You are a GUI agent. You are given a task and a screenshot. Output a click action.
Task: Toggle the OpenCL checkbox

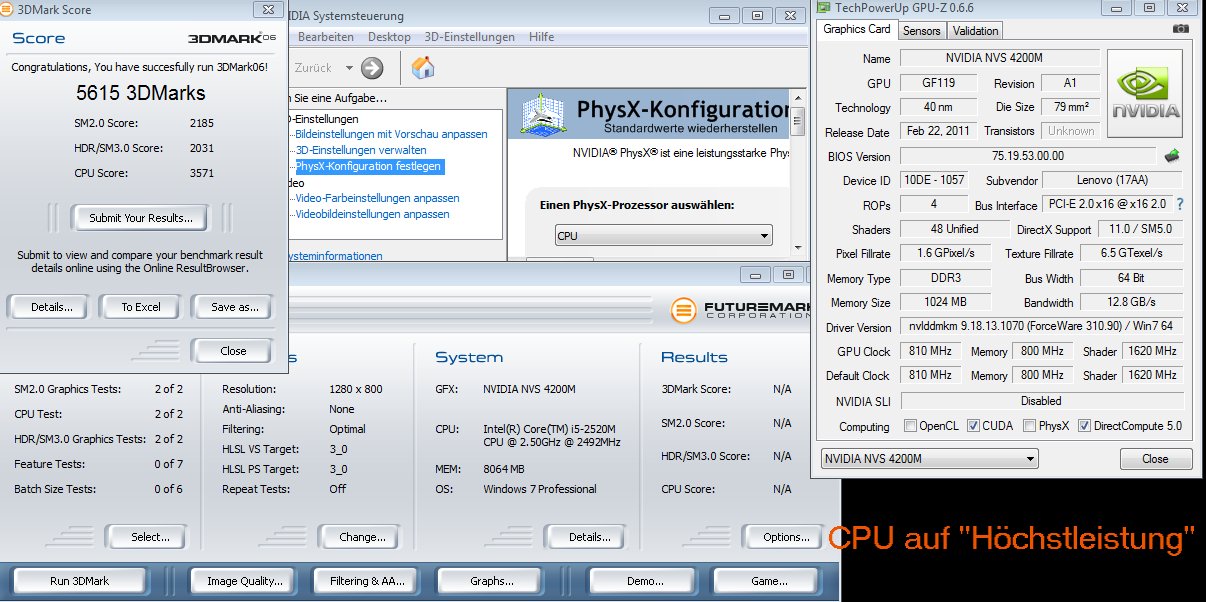pyautogui.click(x=910, y=426)
